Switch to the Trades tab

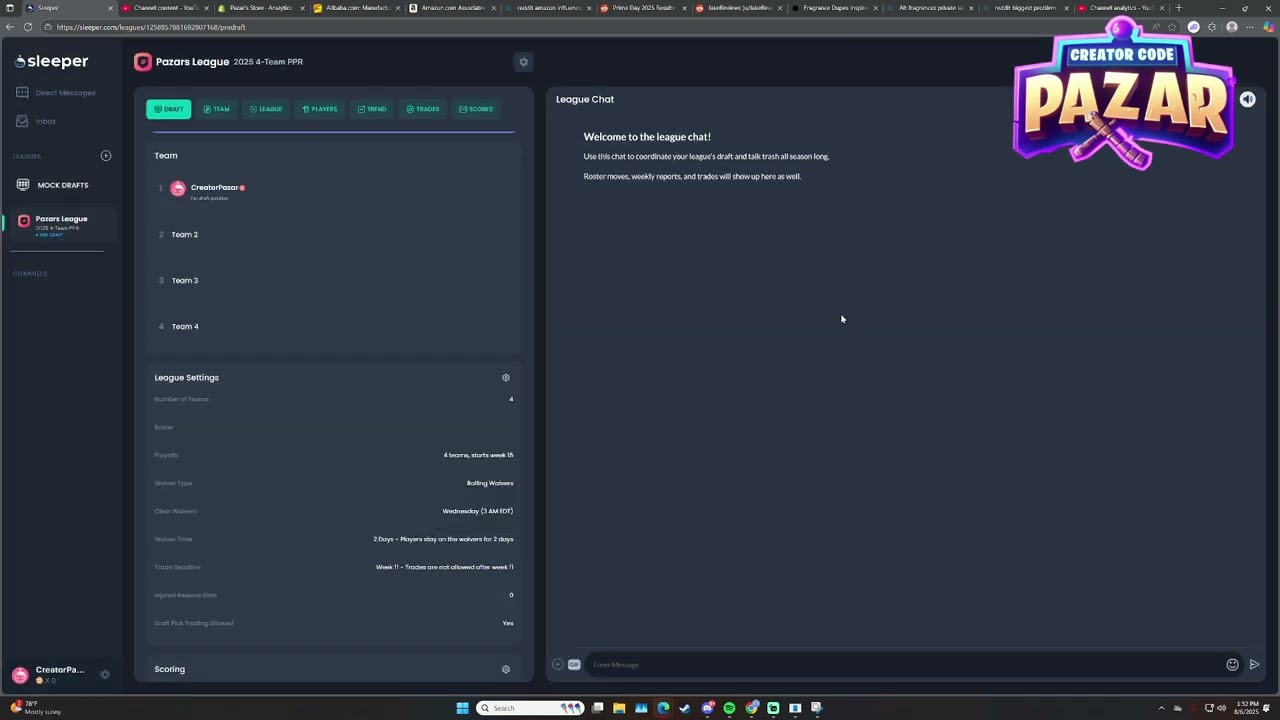(423, 109)
